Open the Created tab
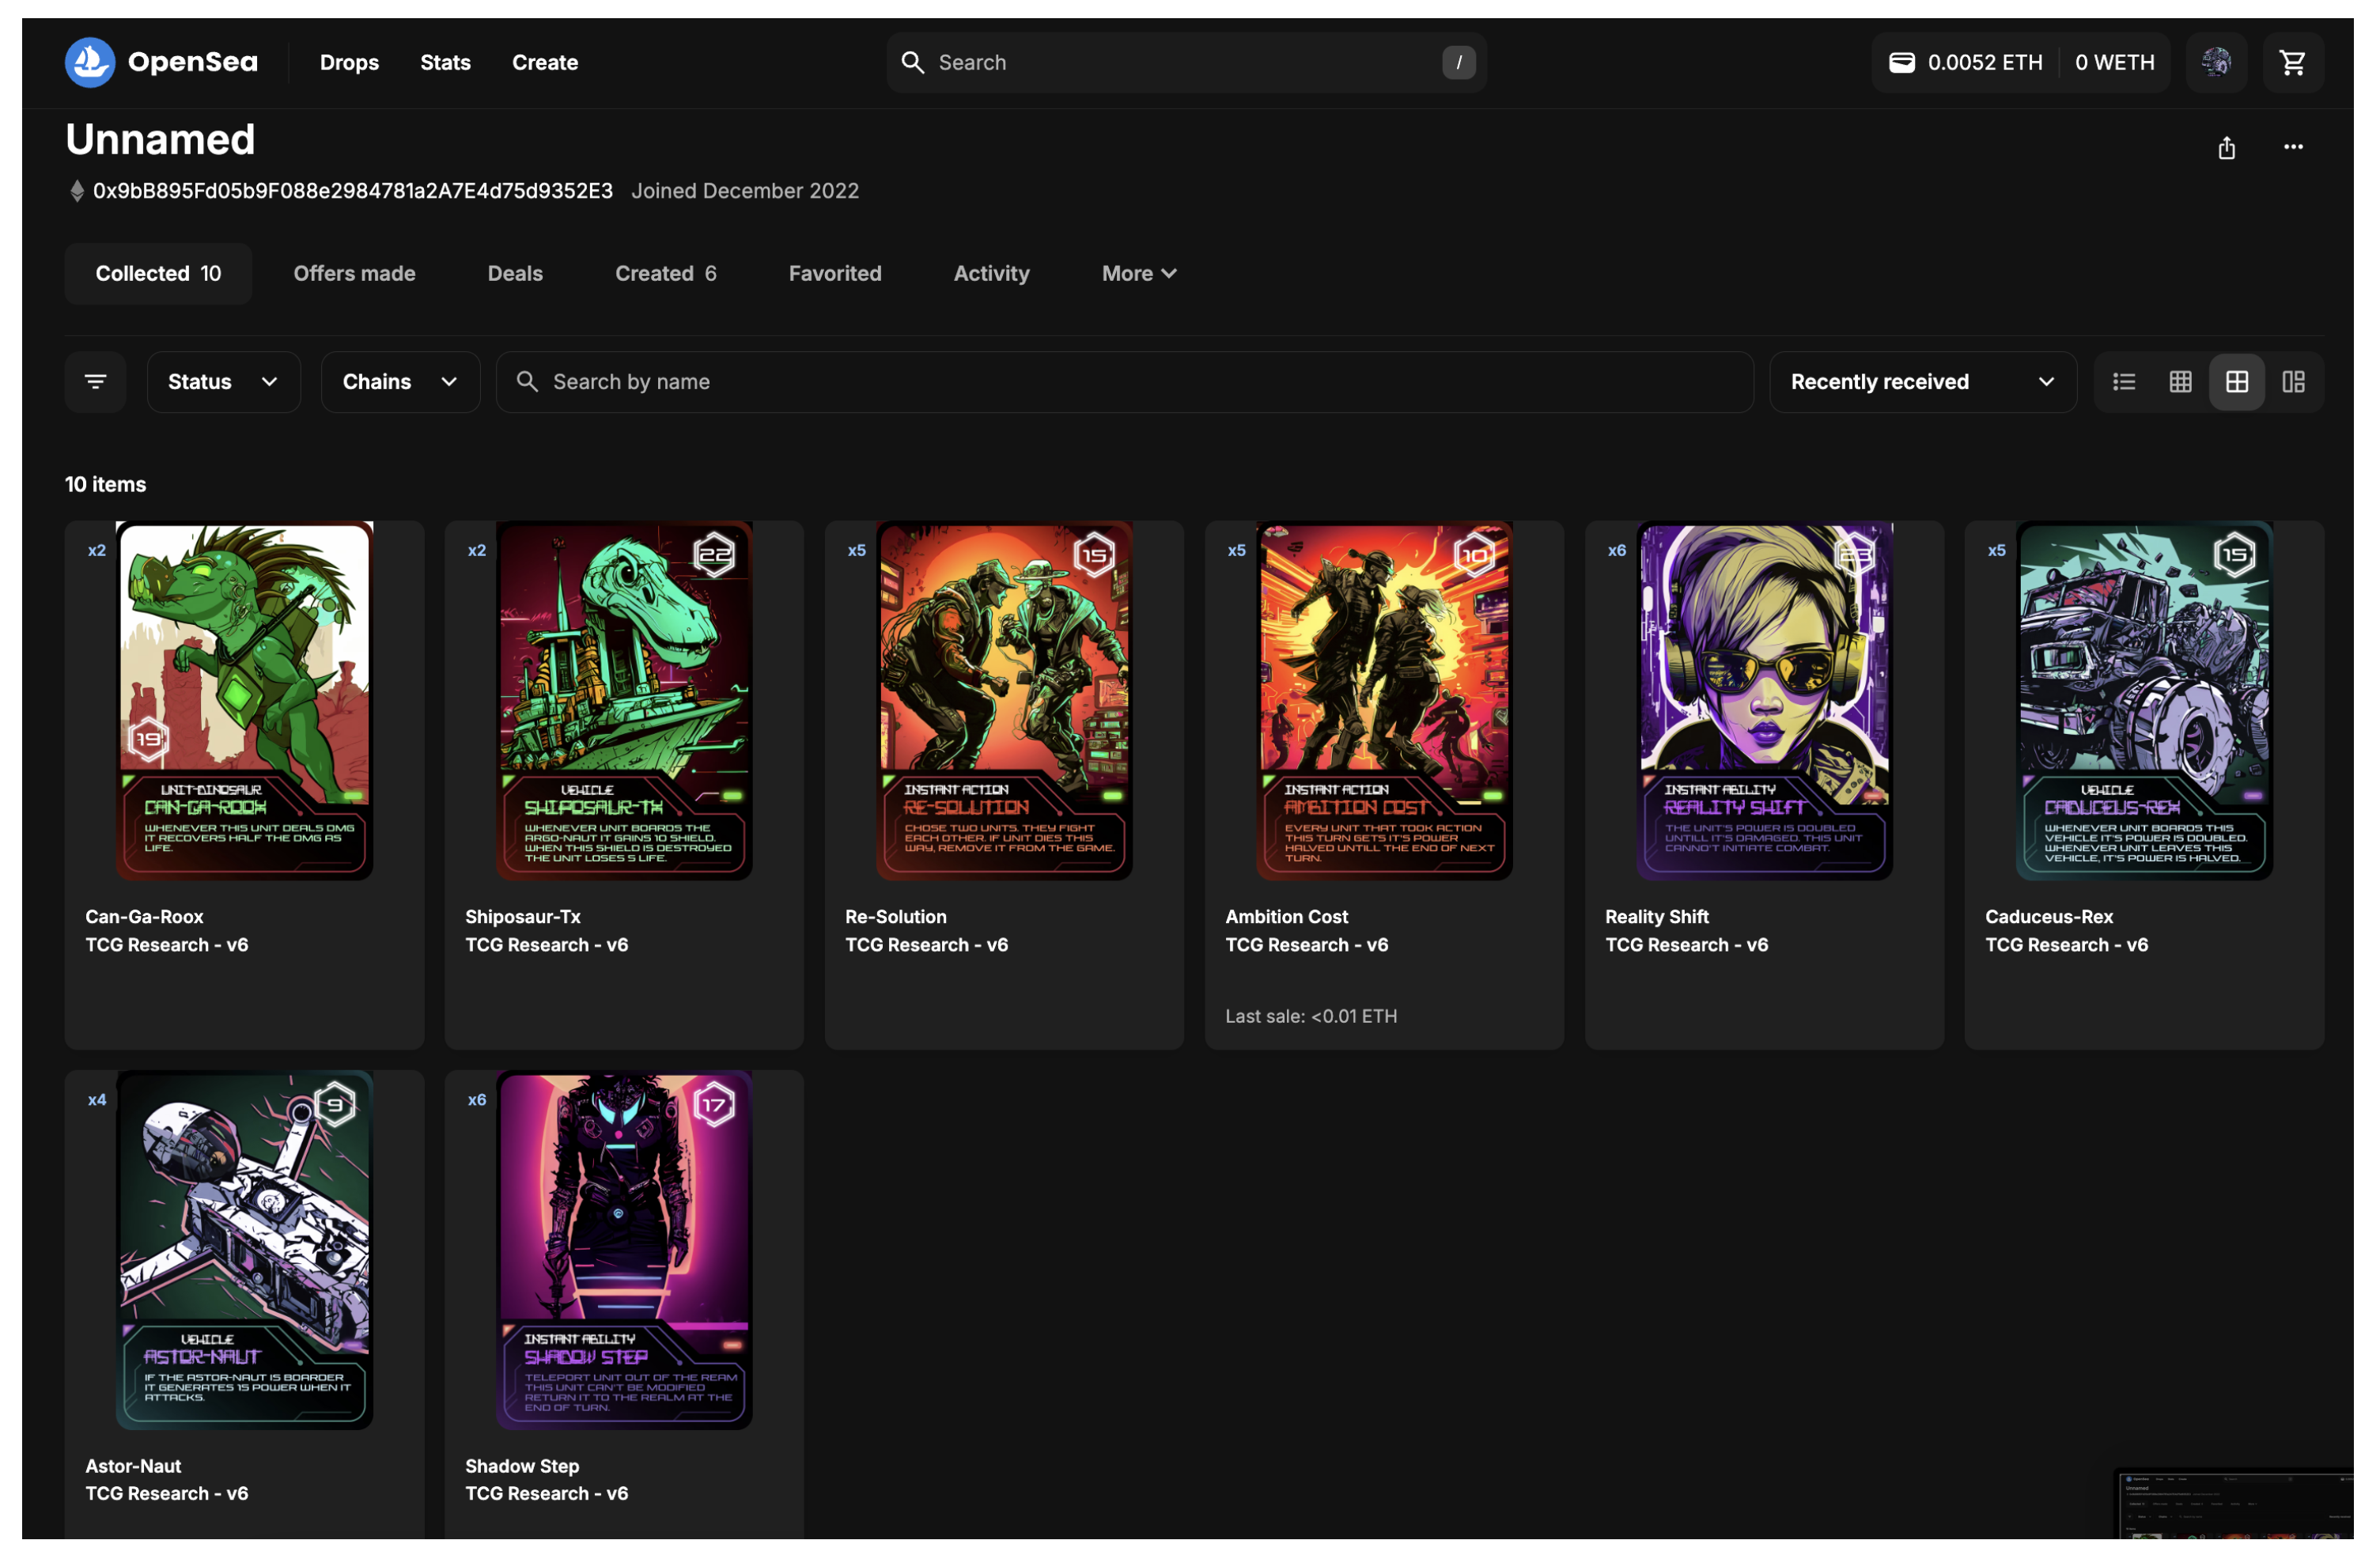Viewport: 2380px width, 1559px height. click(x=665, y=273)
